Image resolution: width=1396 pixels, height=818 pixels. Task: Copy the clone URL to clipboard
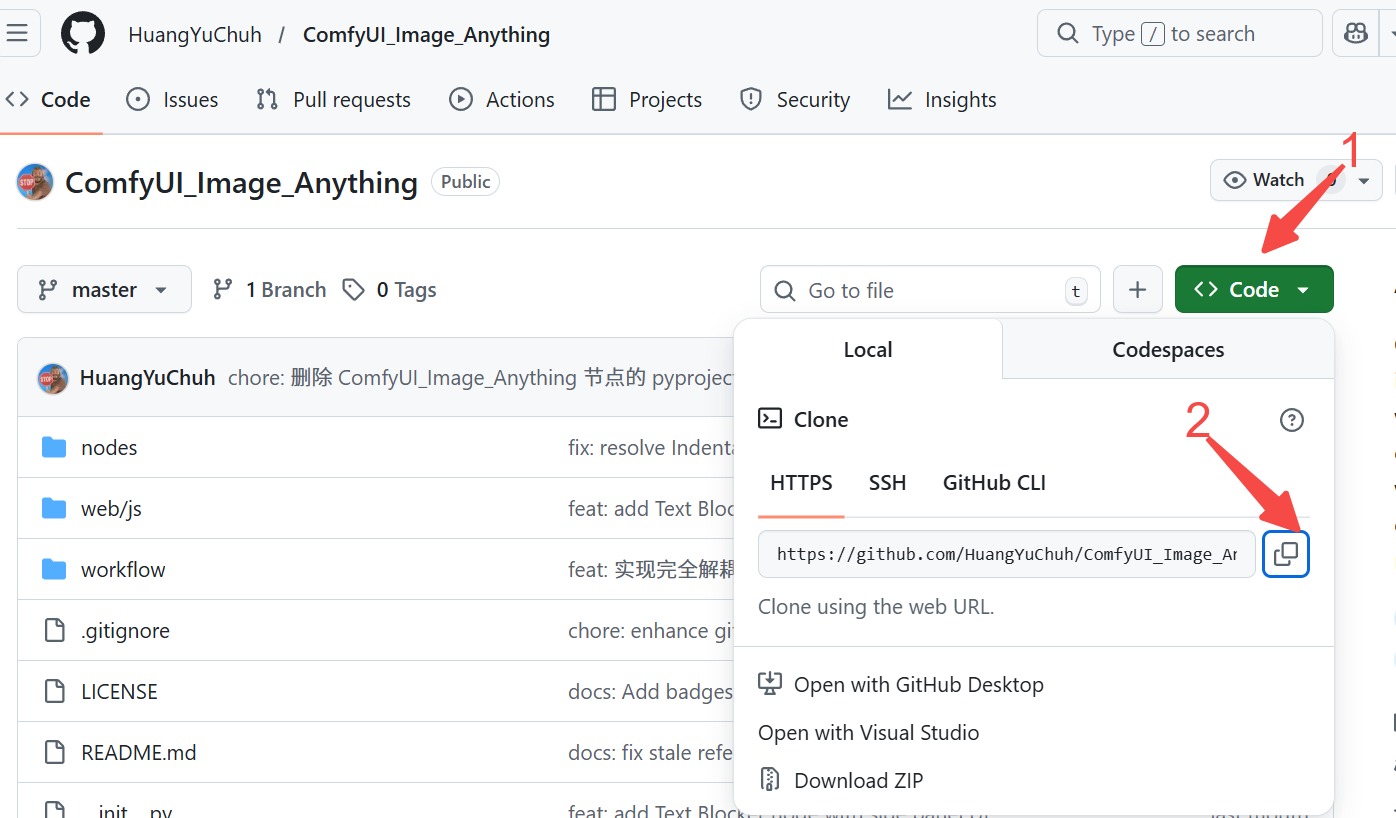point(1286,554)
